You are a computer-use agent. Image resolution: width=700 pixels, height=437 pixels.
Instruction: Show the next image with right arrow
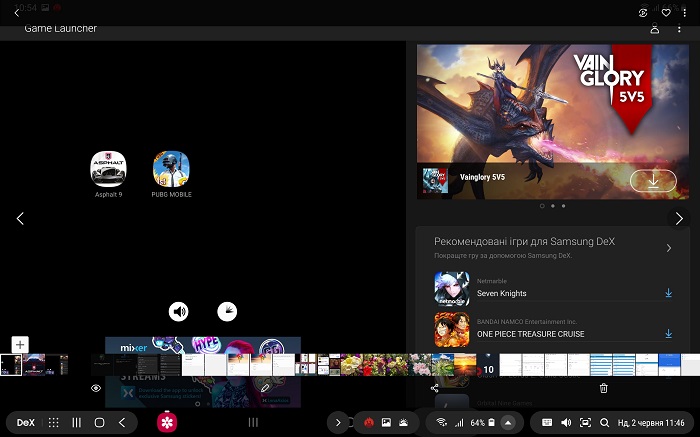click(679, 218)
